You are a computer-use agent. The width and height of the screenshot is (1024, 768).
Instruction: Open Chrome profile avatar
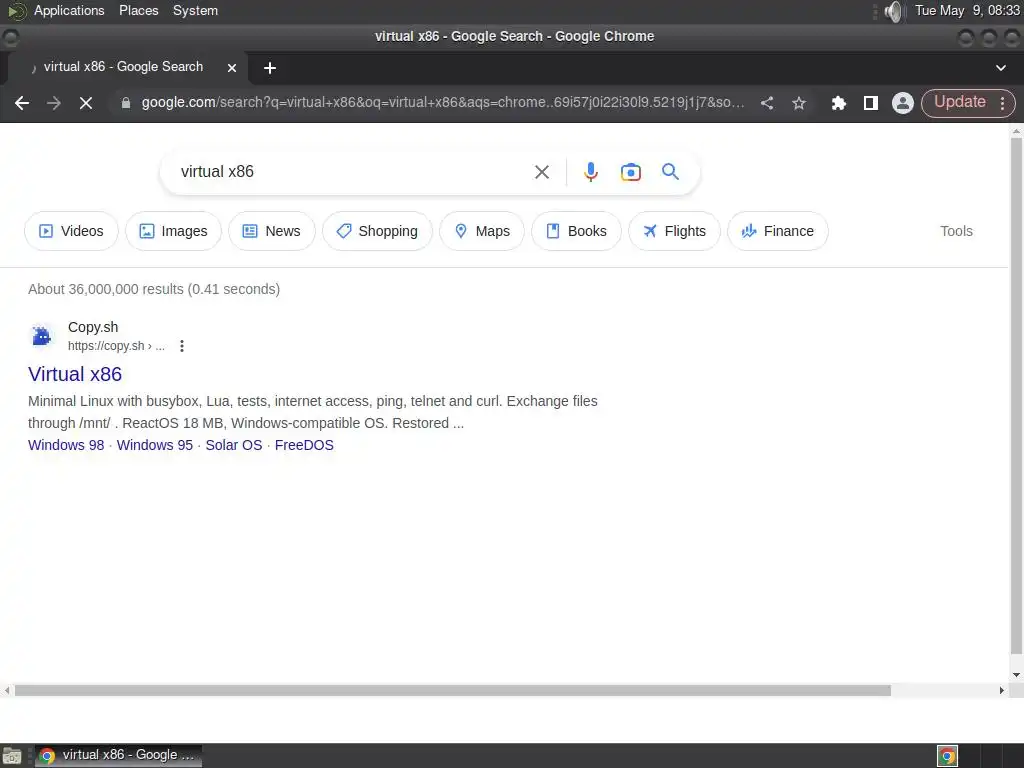click(x=903, y=103)
